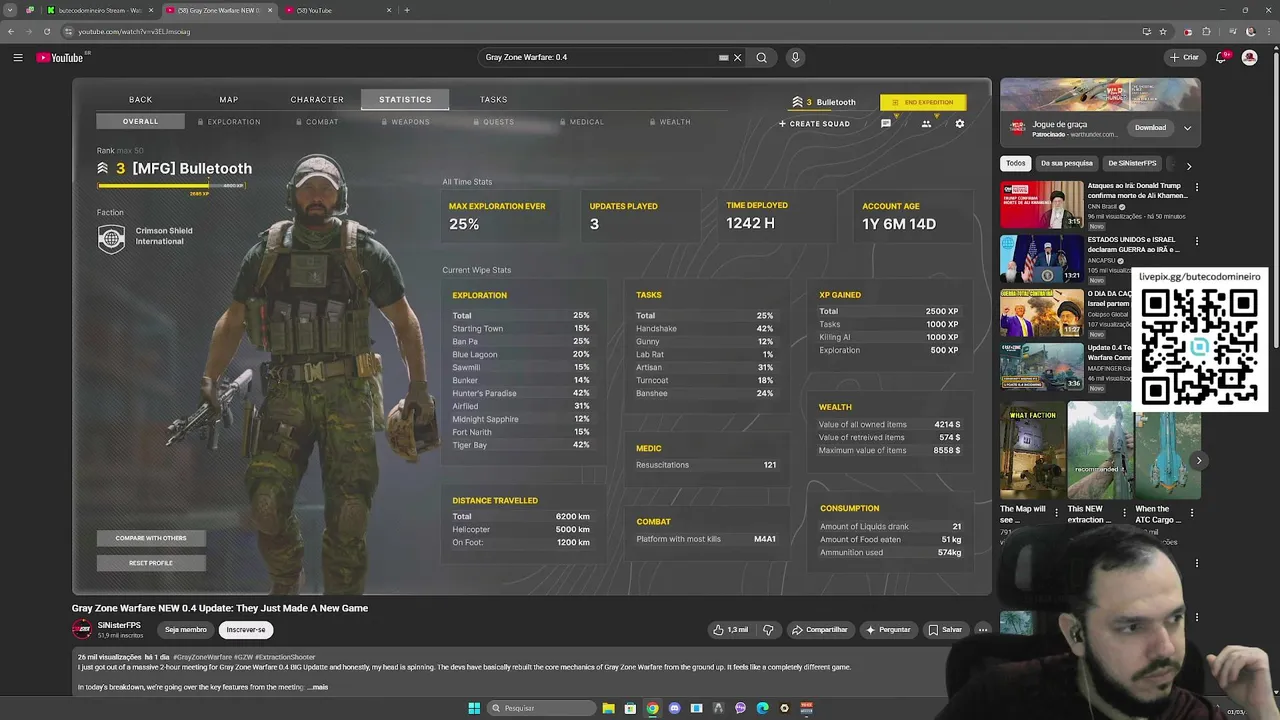The width and height of the screenshot is (1280, 720).
Task: Open File Explorer from the taskbar
Action: [608, 708]
